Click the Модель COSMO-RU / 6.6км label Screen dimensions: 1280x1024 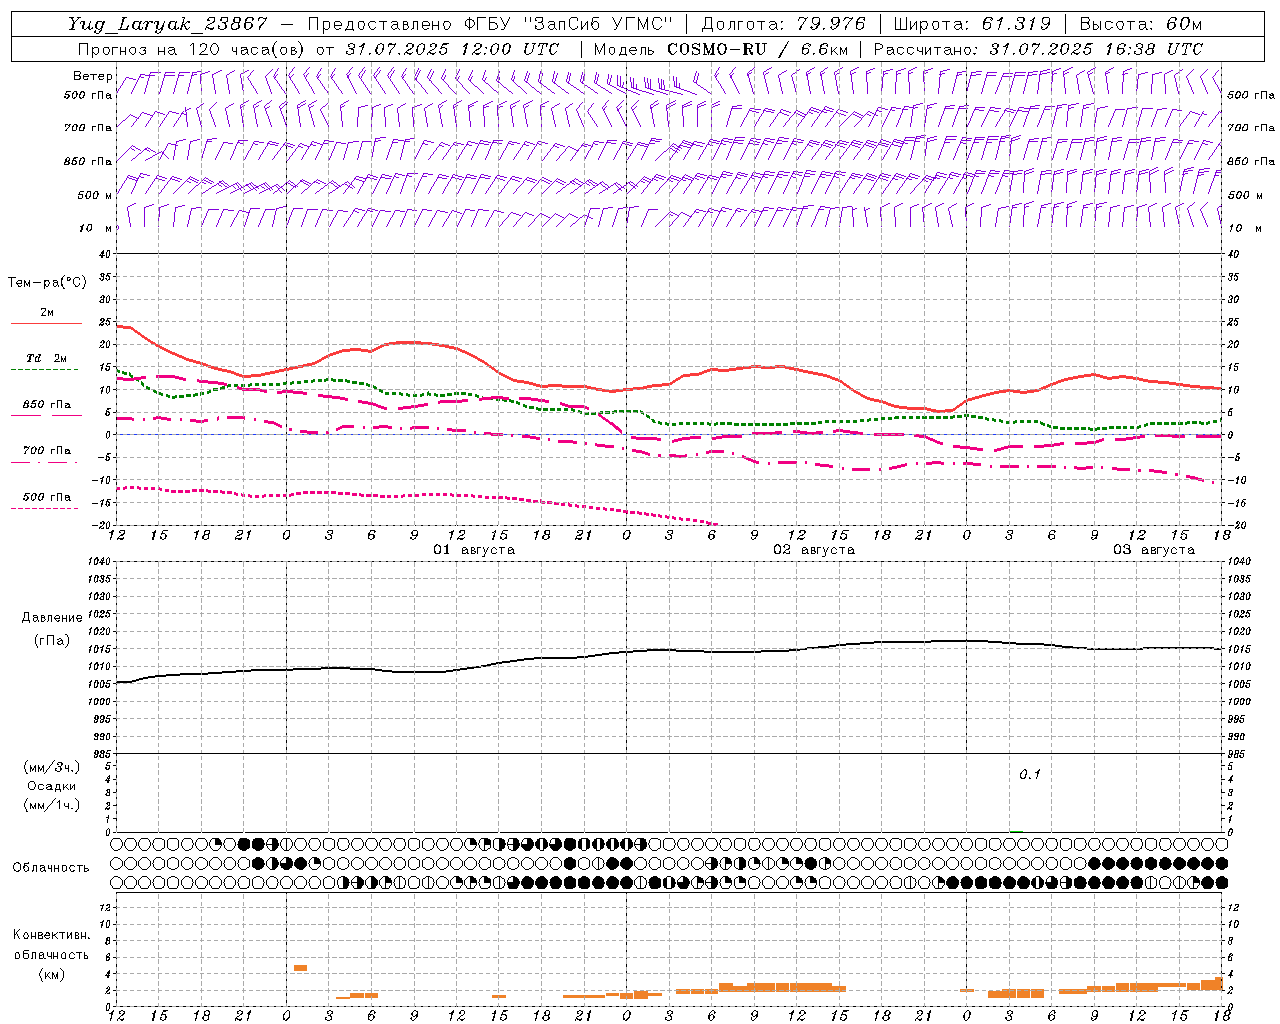721,49
